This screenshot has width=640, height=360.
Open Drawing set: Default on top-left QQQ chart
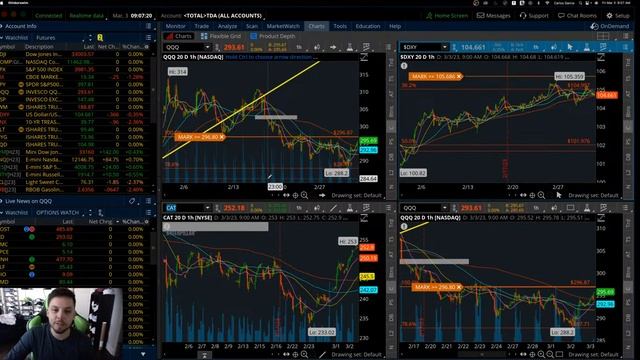[356, 196]
